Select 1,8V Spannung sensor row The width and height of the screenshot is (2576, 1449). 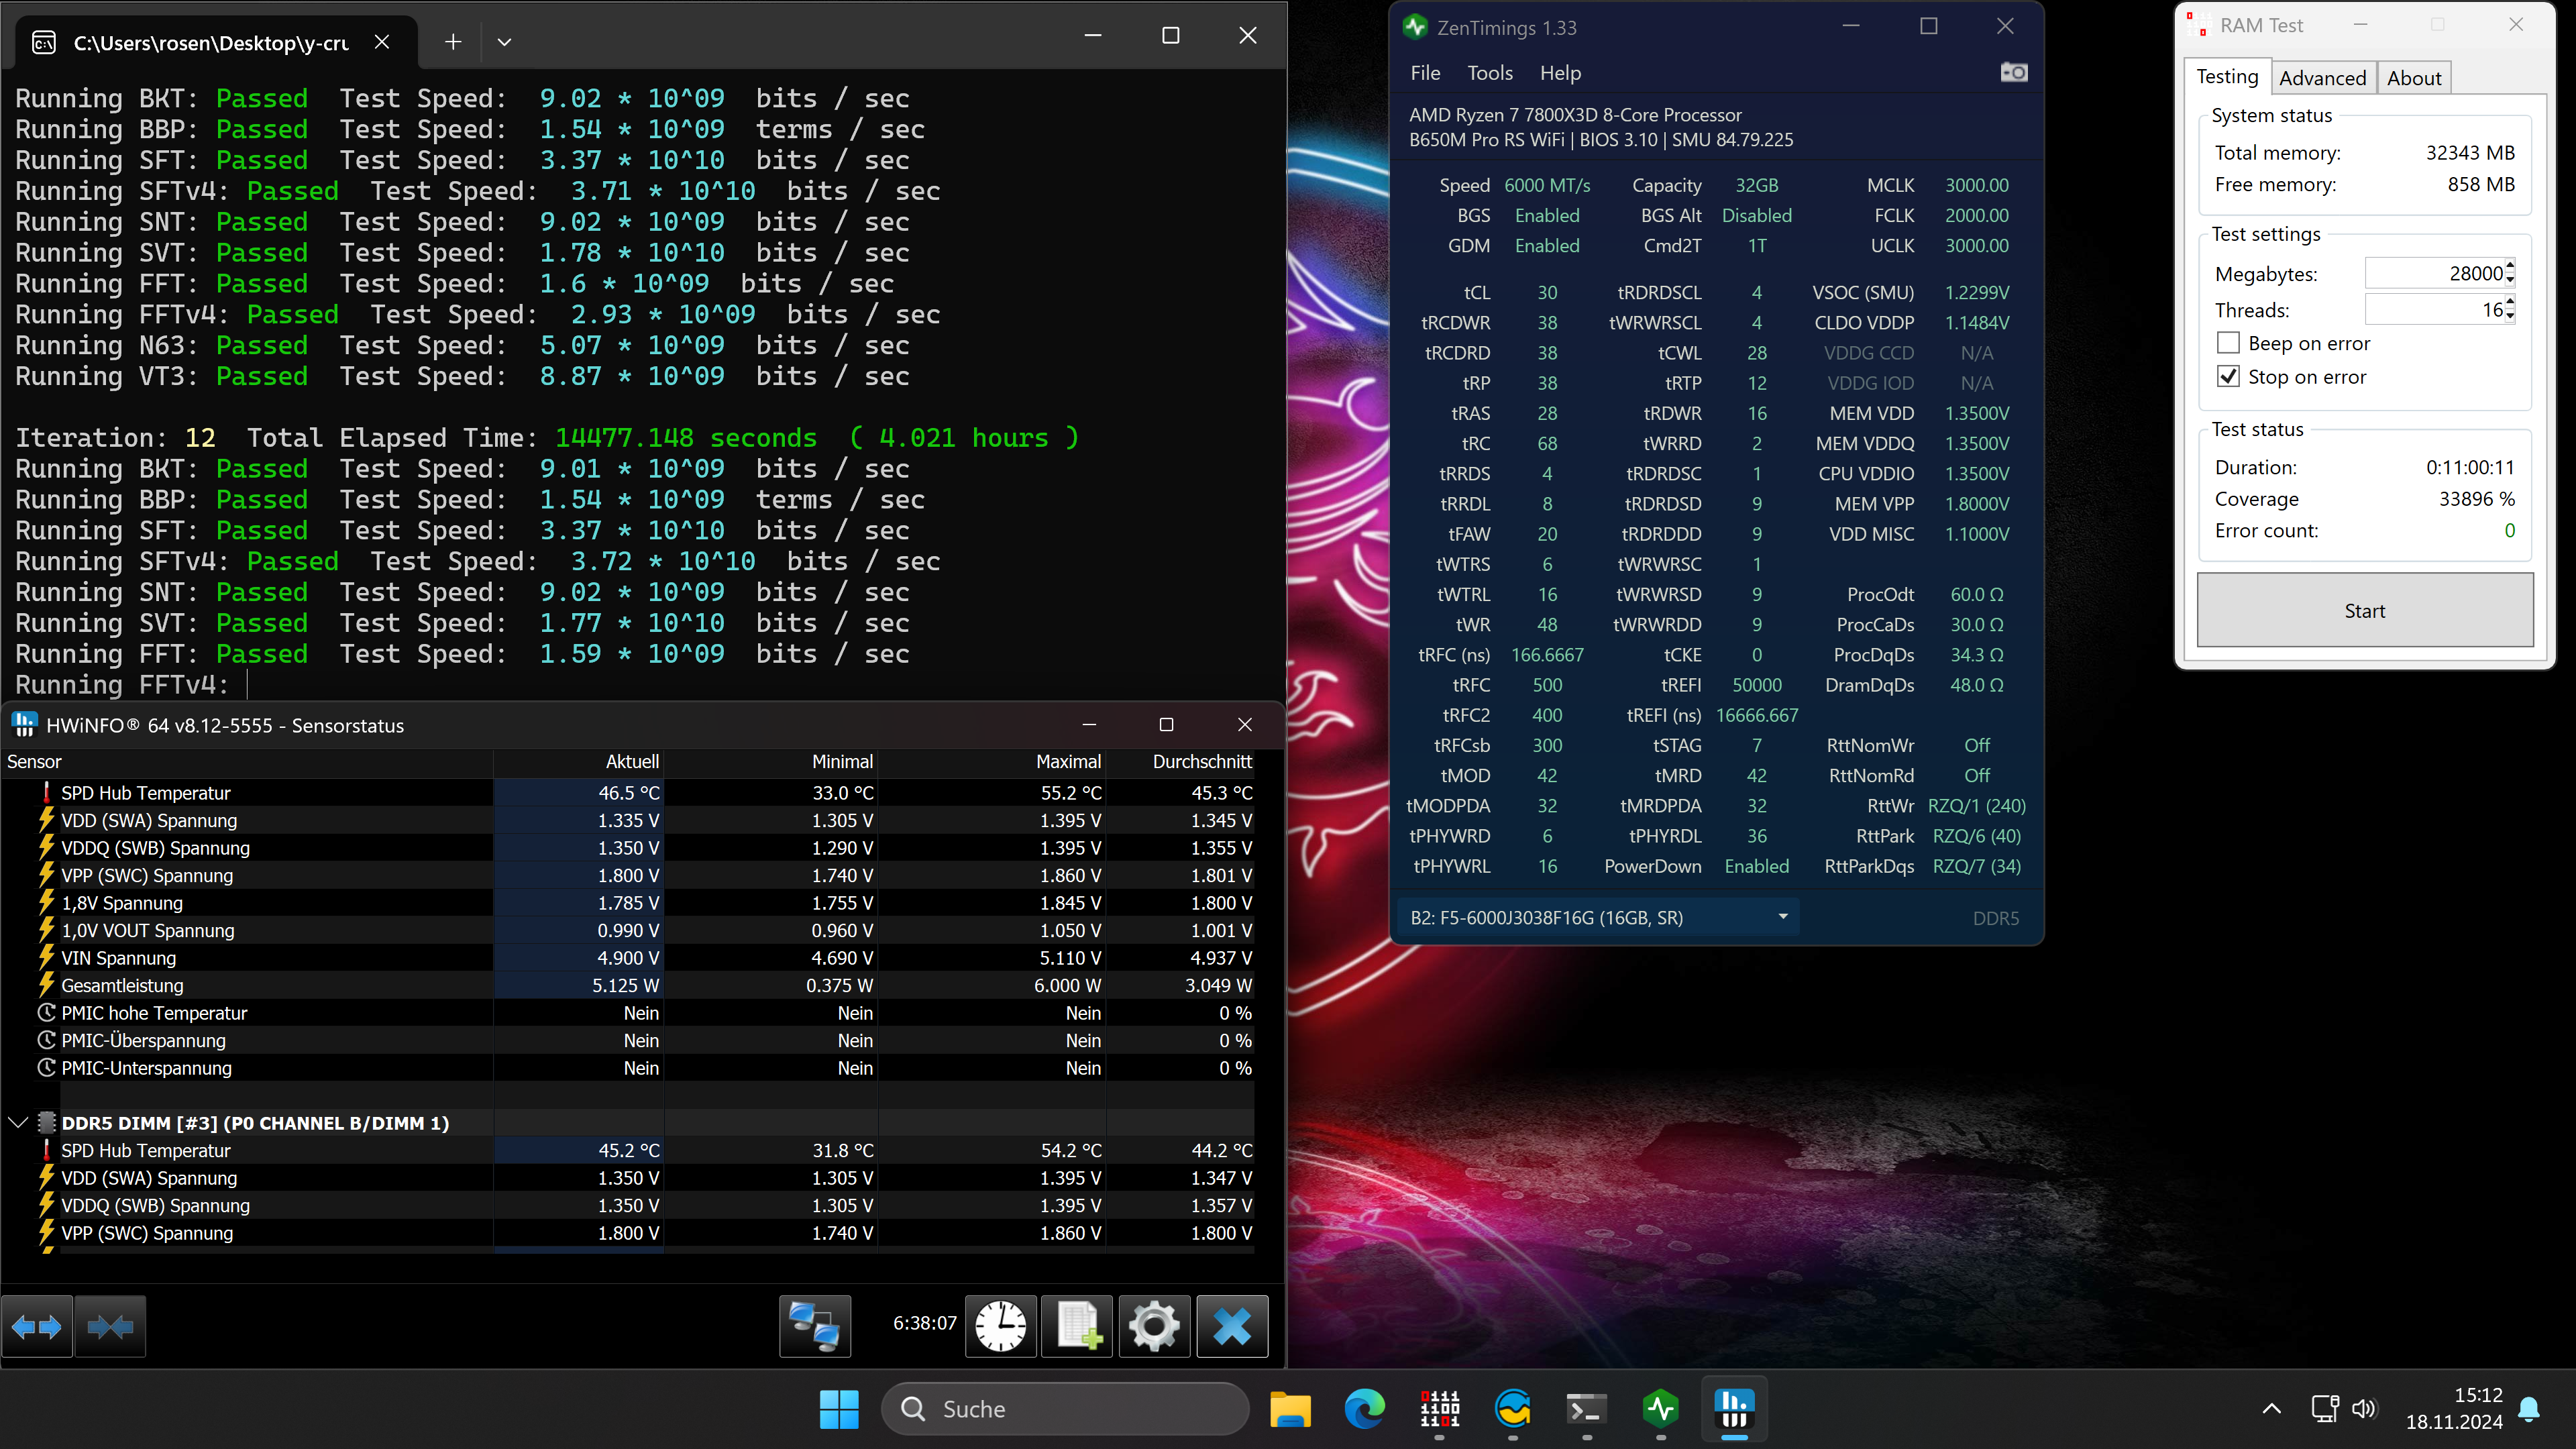pyautogui.click(x=628, y=903)
